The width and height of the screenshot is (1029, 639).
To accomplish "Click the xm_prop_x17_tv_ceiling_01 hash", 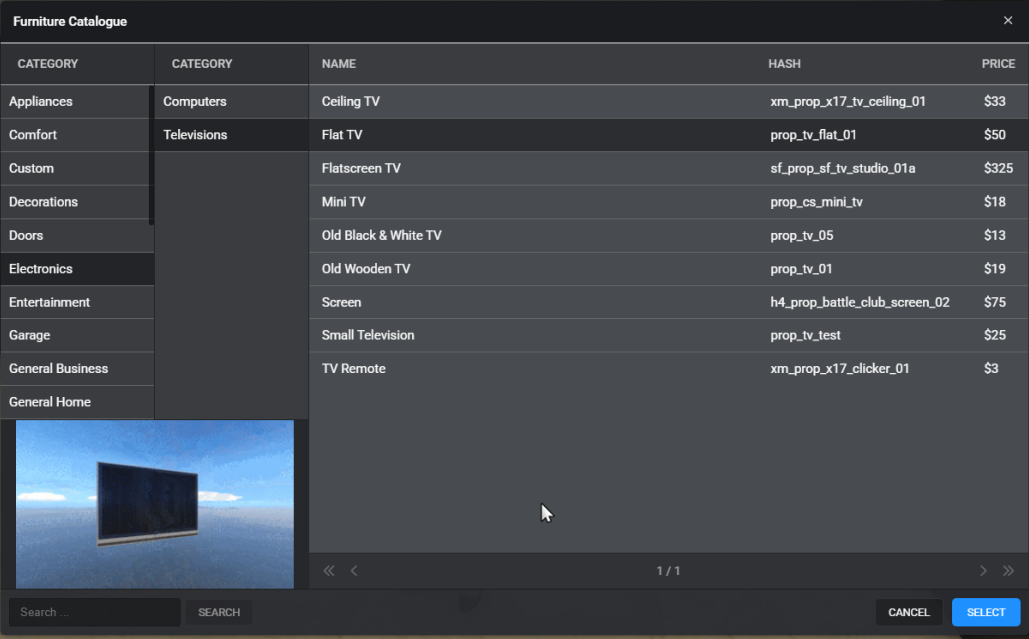I will (x=848, y=102).
